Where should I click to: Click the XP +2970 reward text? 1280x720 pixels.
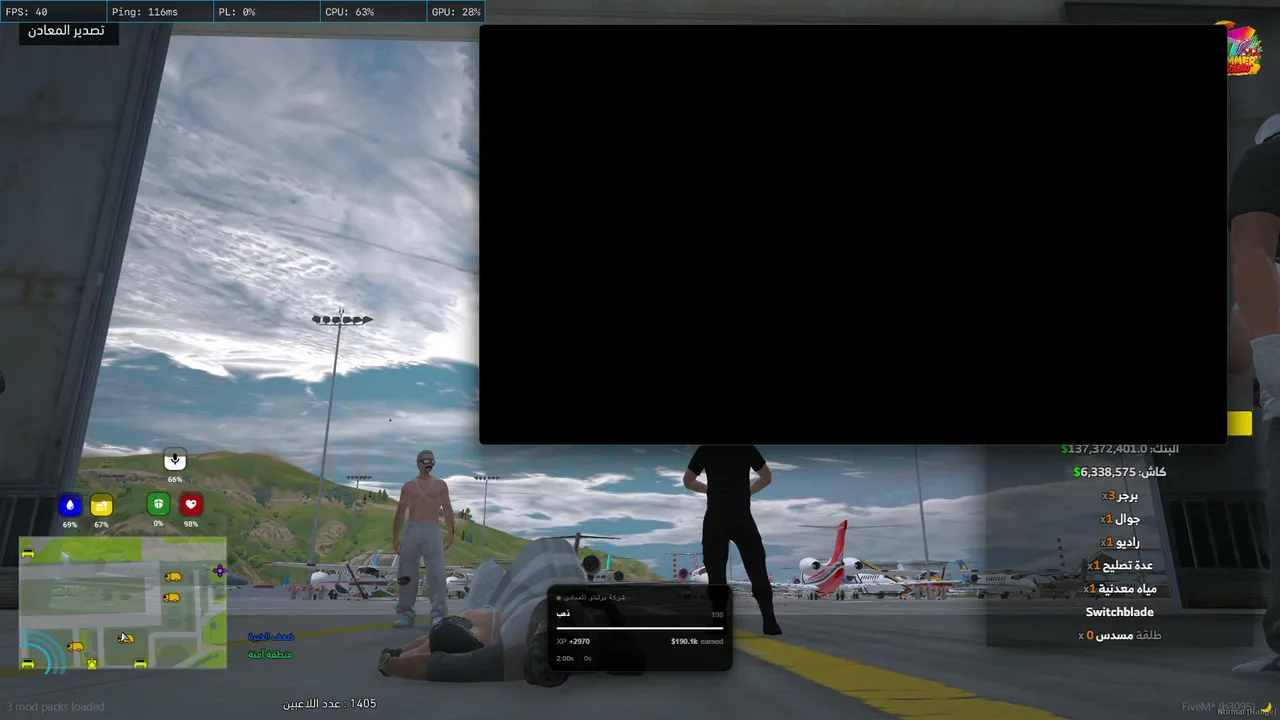pos(573,641)
